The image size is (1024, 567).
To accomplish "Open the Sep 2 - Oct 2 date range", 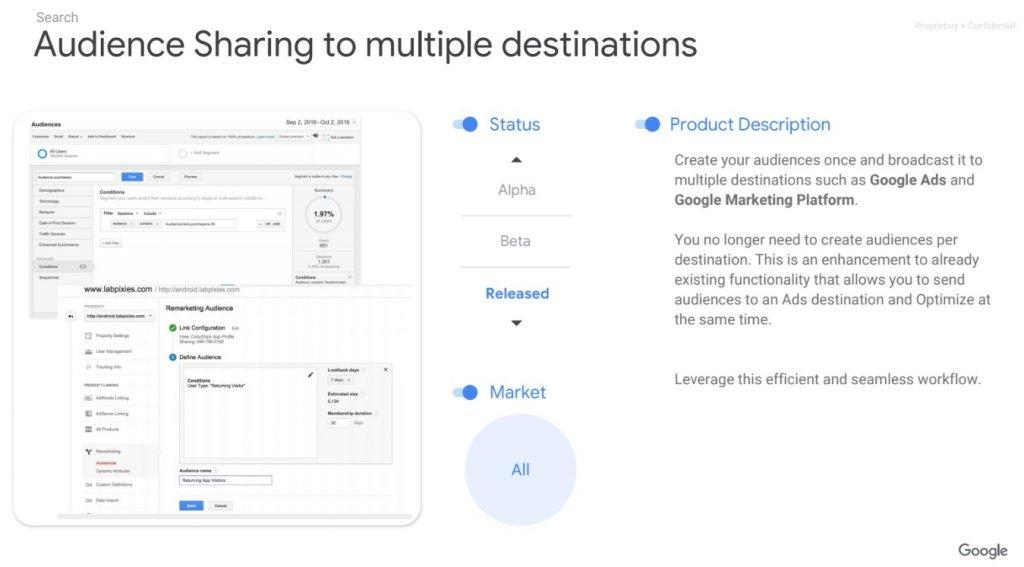I will coord(320,122).
